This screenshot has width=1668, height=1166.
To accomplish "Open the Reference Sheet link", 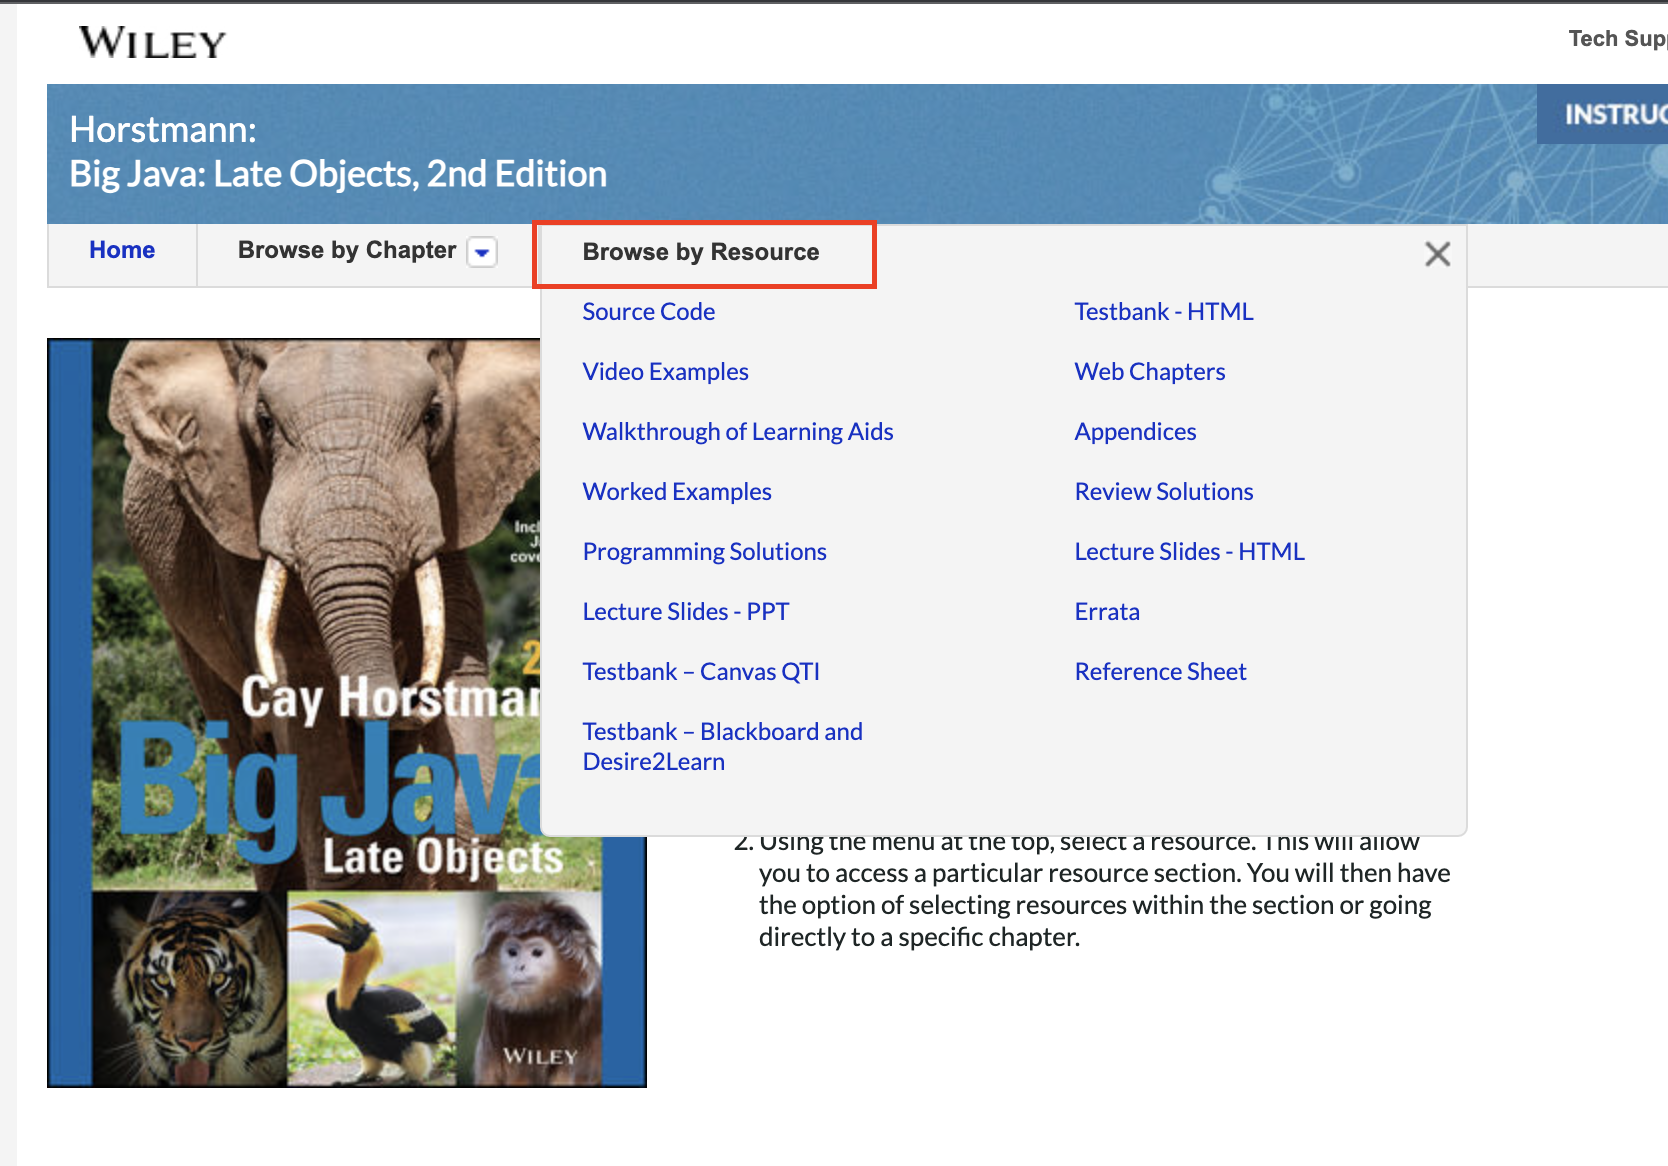I will point(1161,672).
